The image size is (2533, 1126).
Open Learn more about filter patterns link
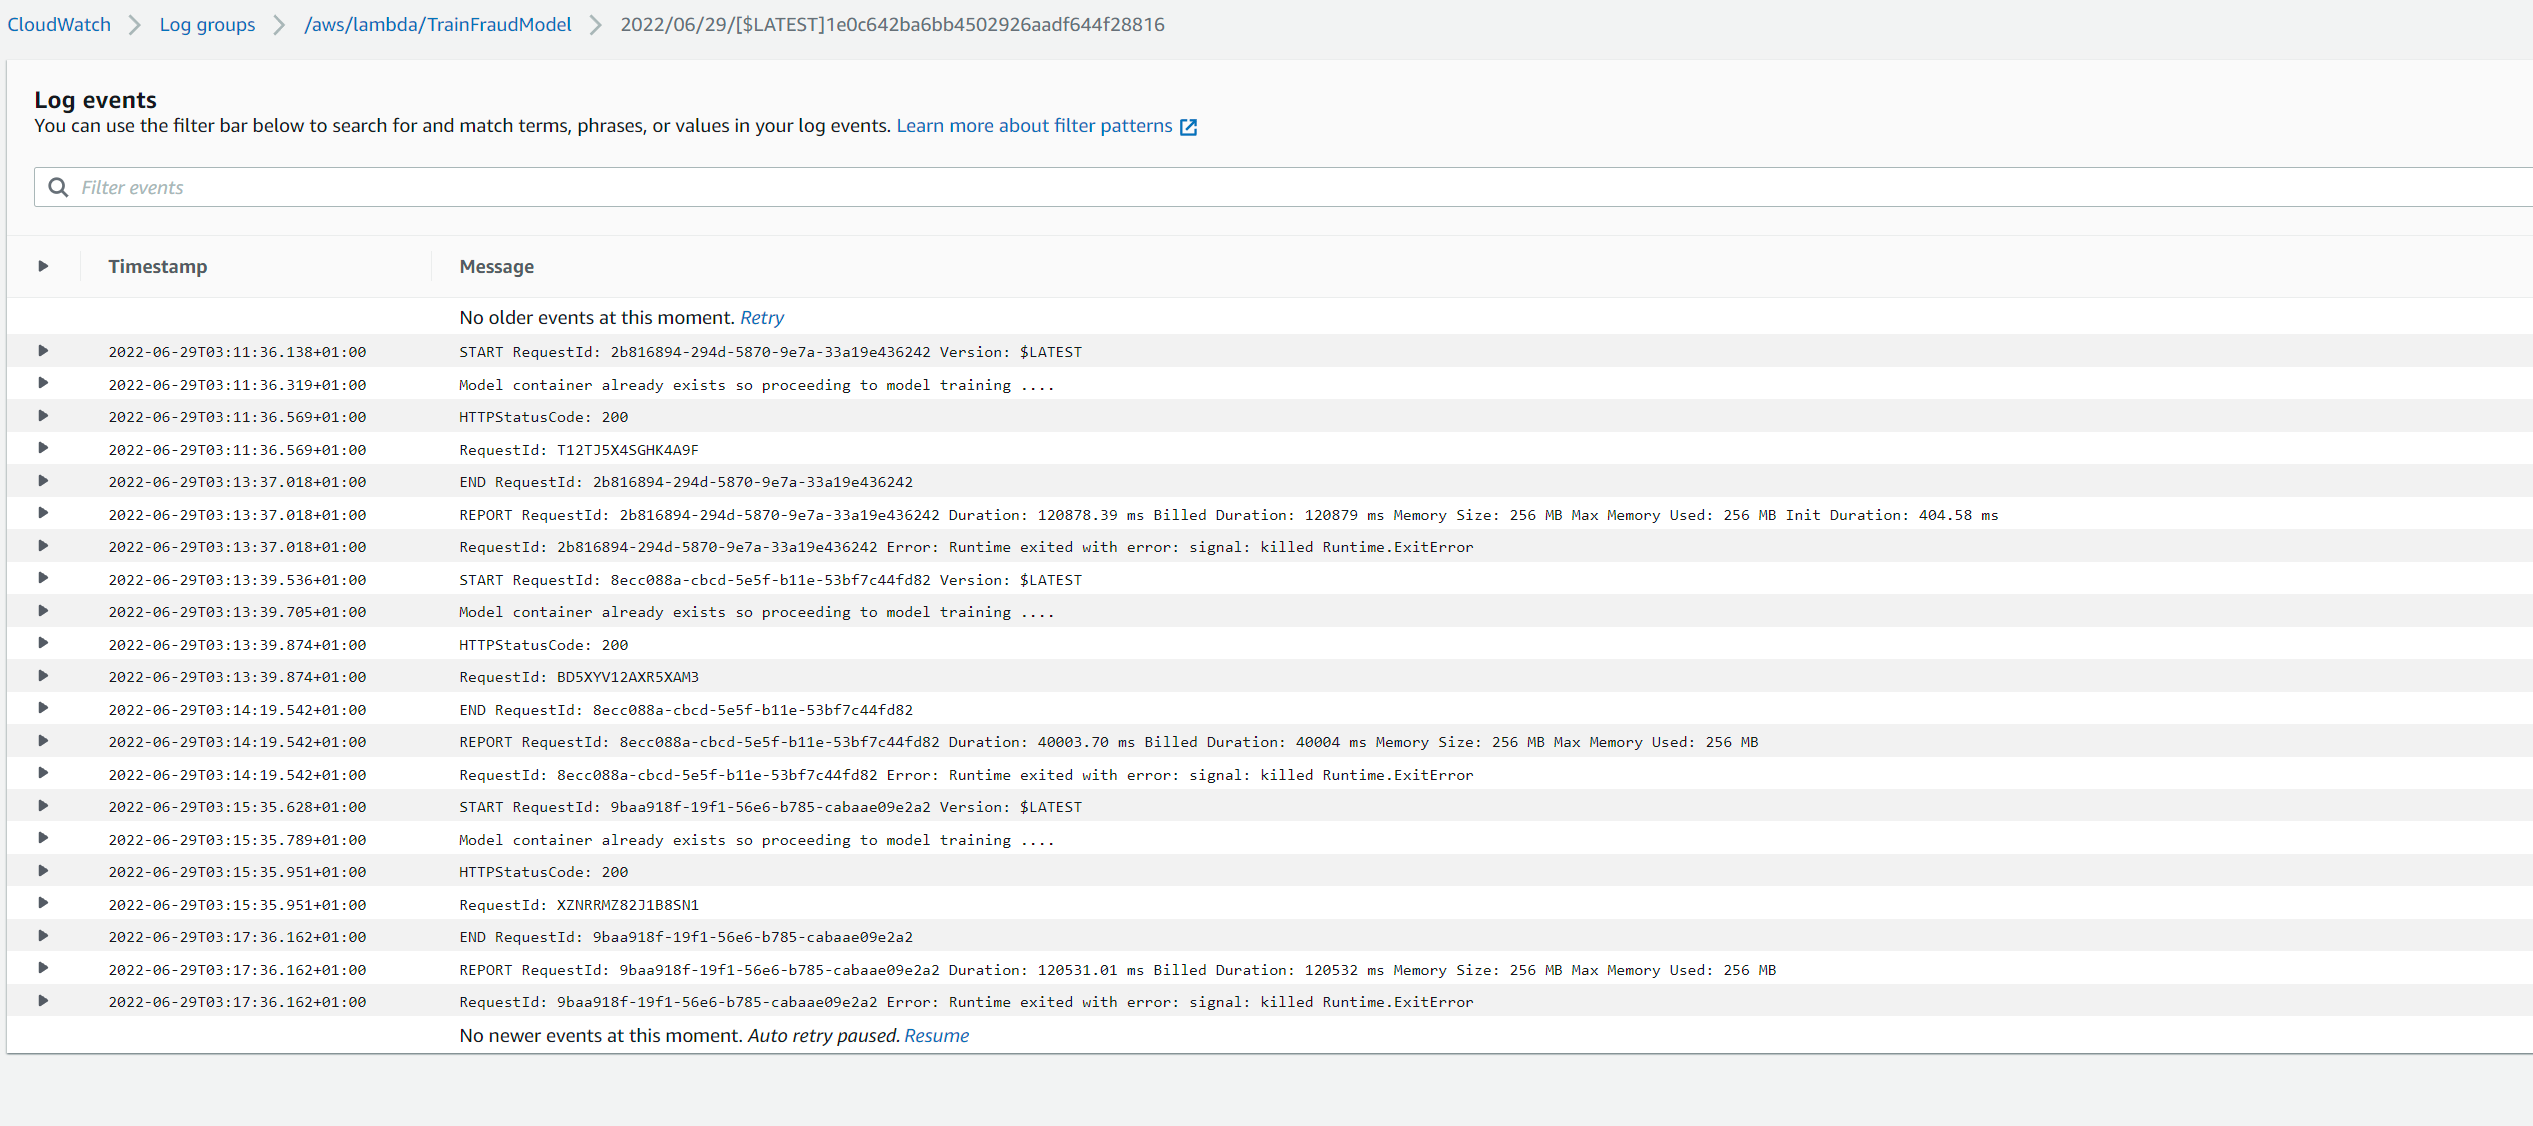[x=1033, y=126]
